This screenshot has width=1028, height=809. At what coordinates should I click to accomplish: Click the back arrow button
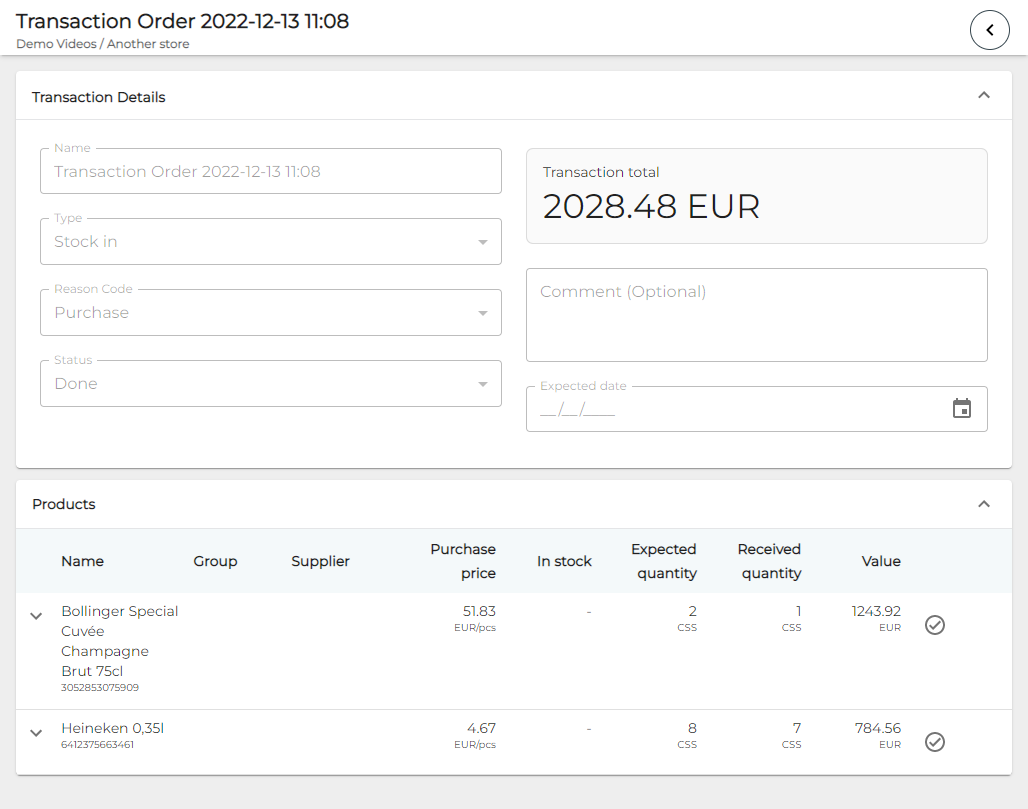[x=989, y=30]
